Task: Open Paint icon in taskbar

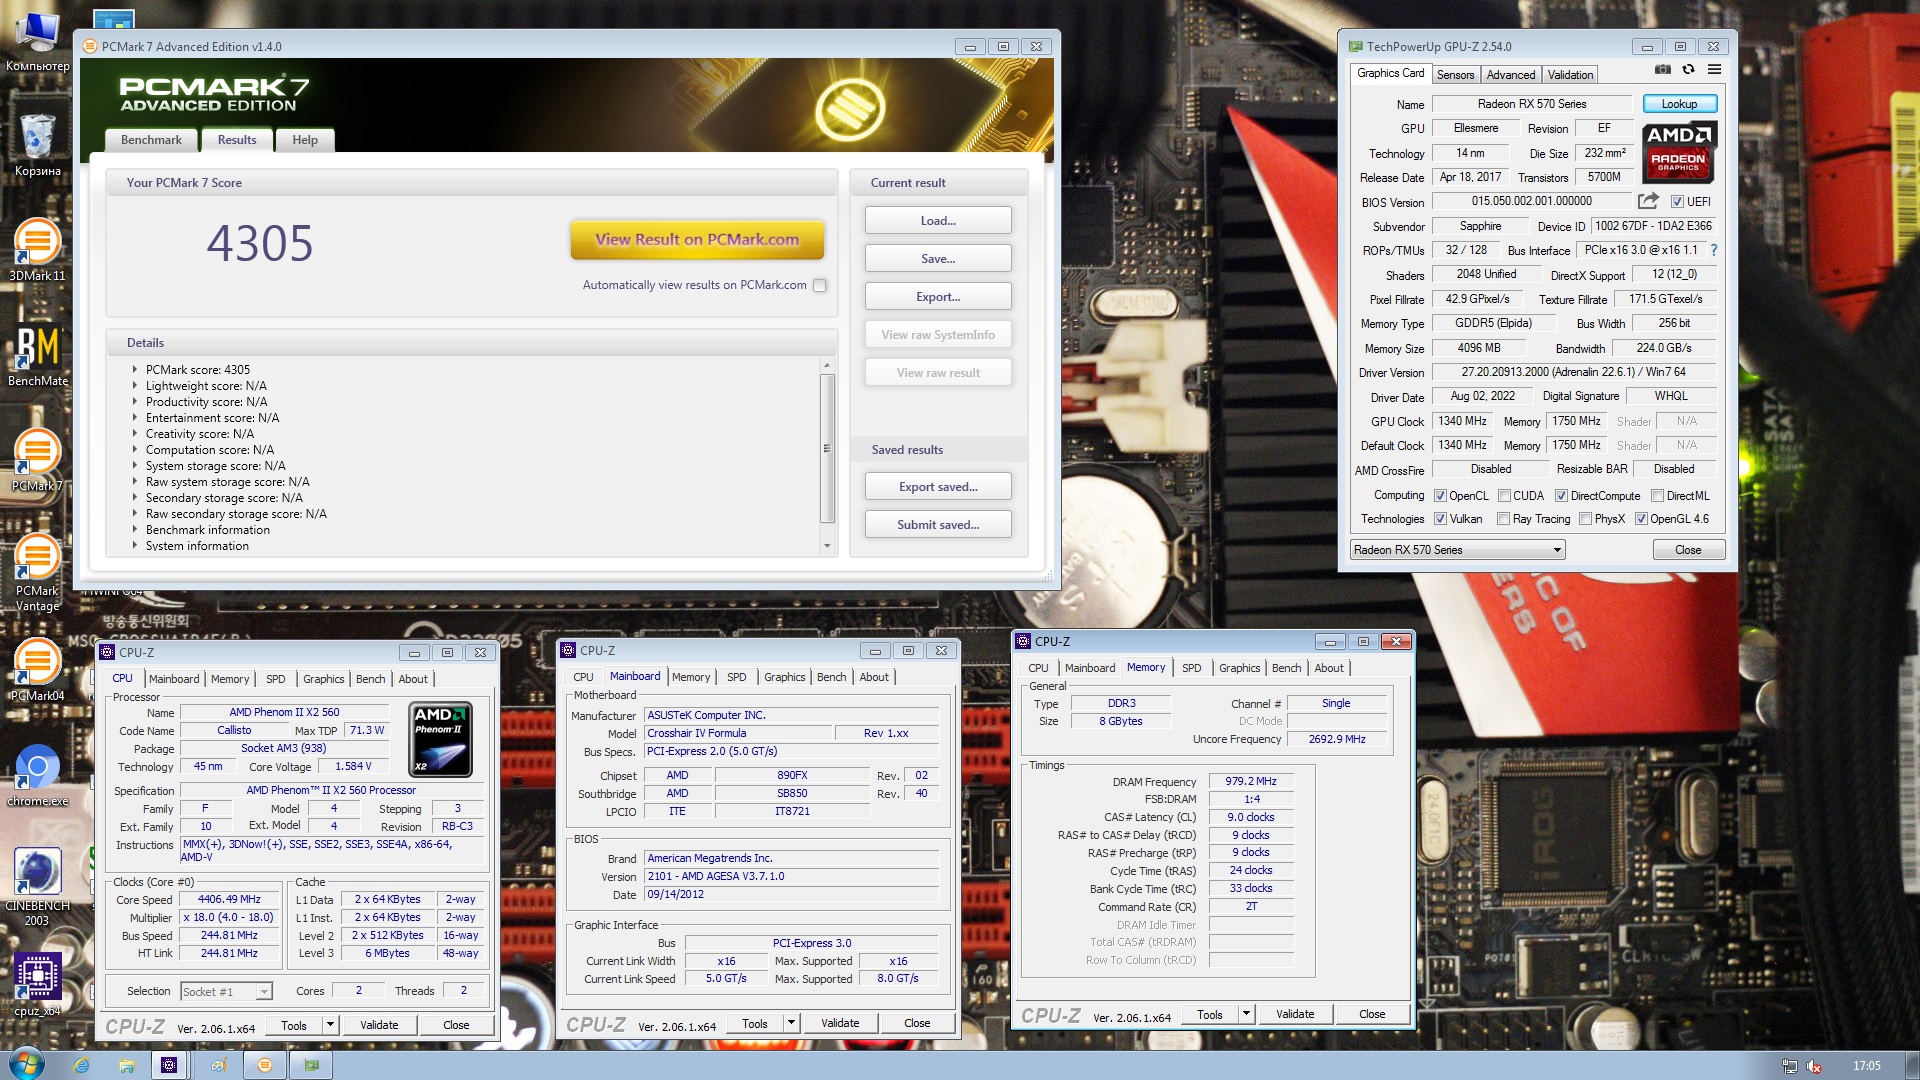Action: (x=218, y=1065)
